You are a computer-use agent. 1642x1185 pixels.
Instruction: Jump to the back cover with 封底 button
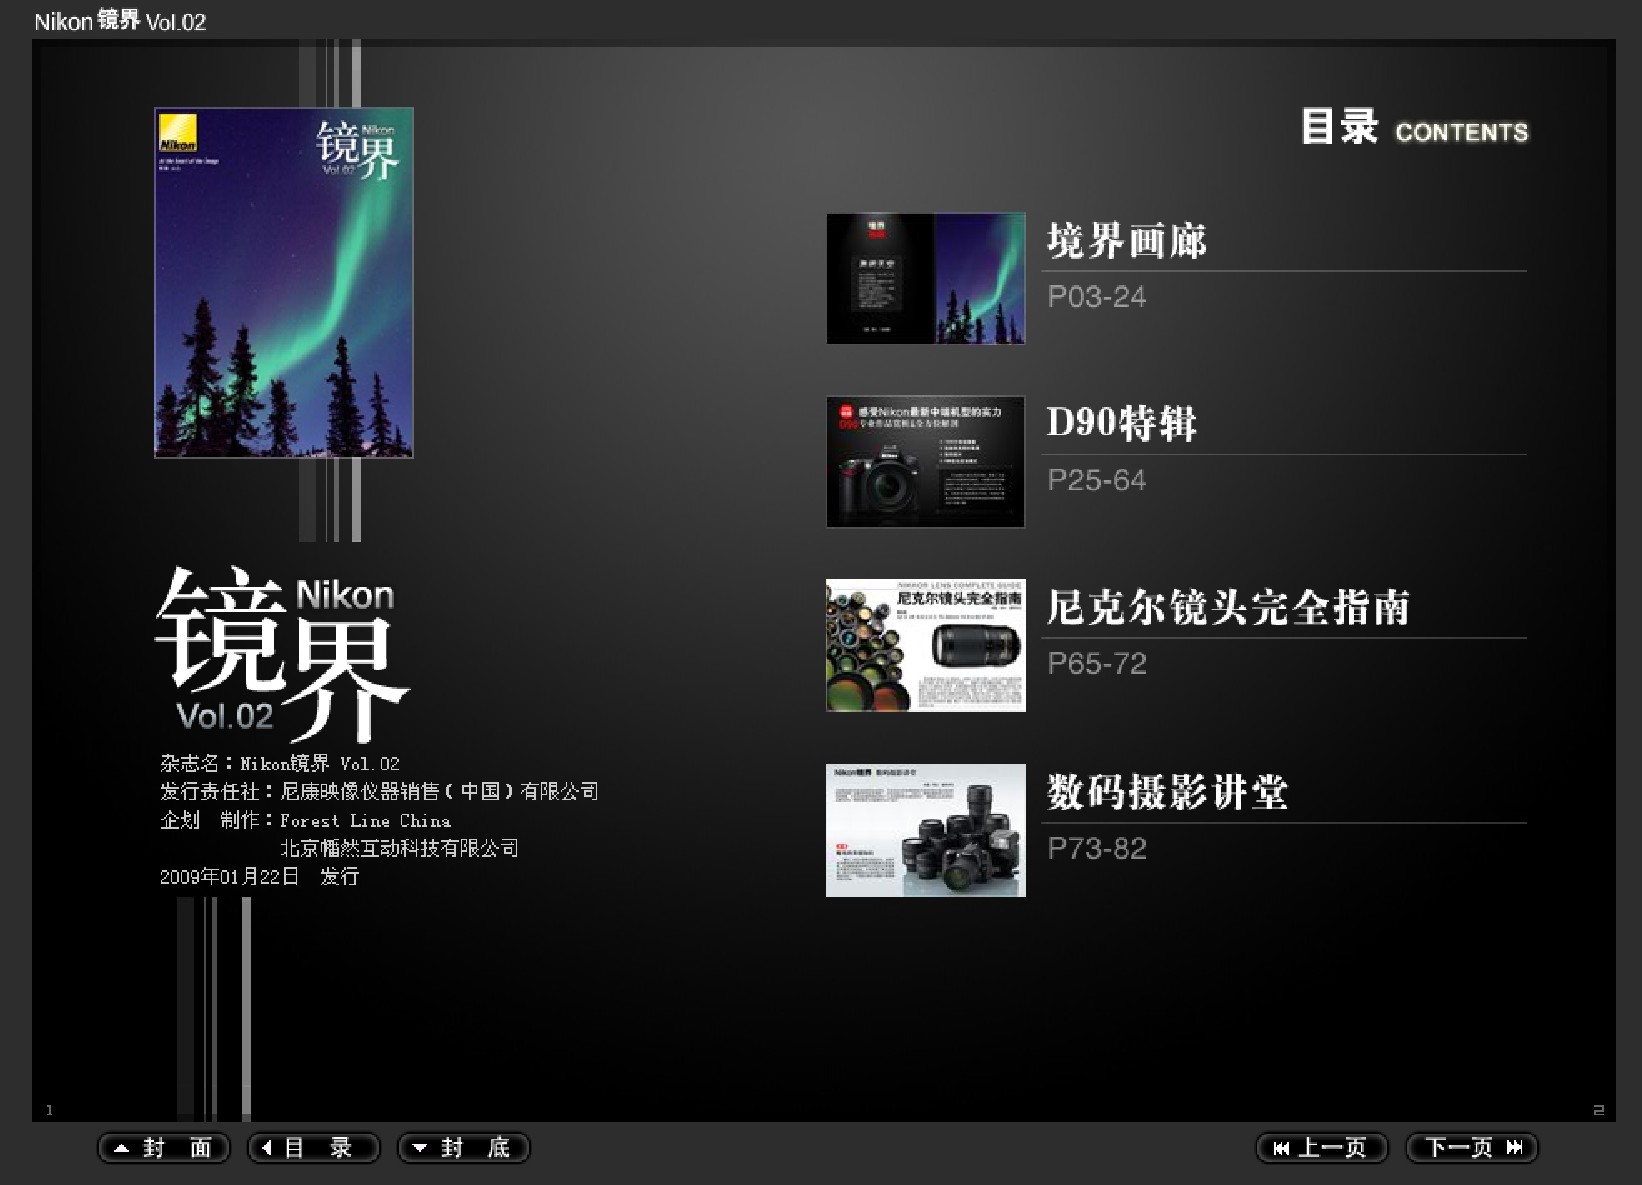(x=464, y=1148)
